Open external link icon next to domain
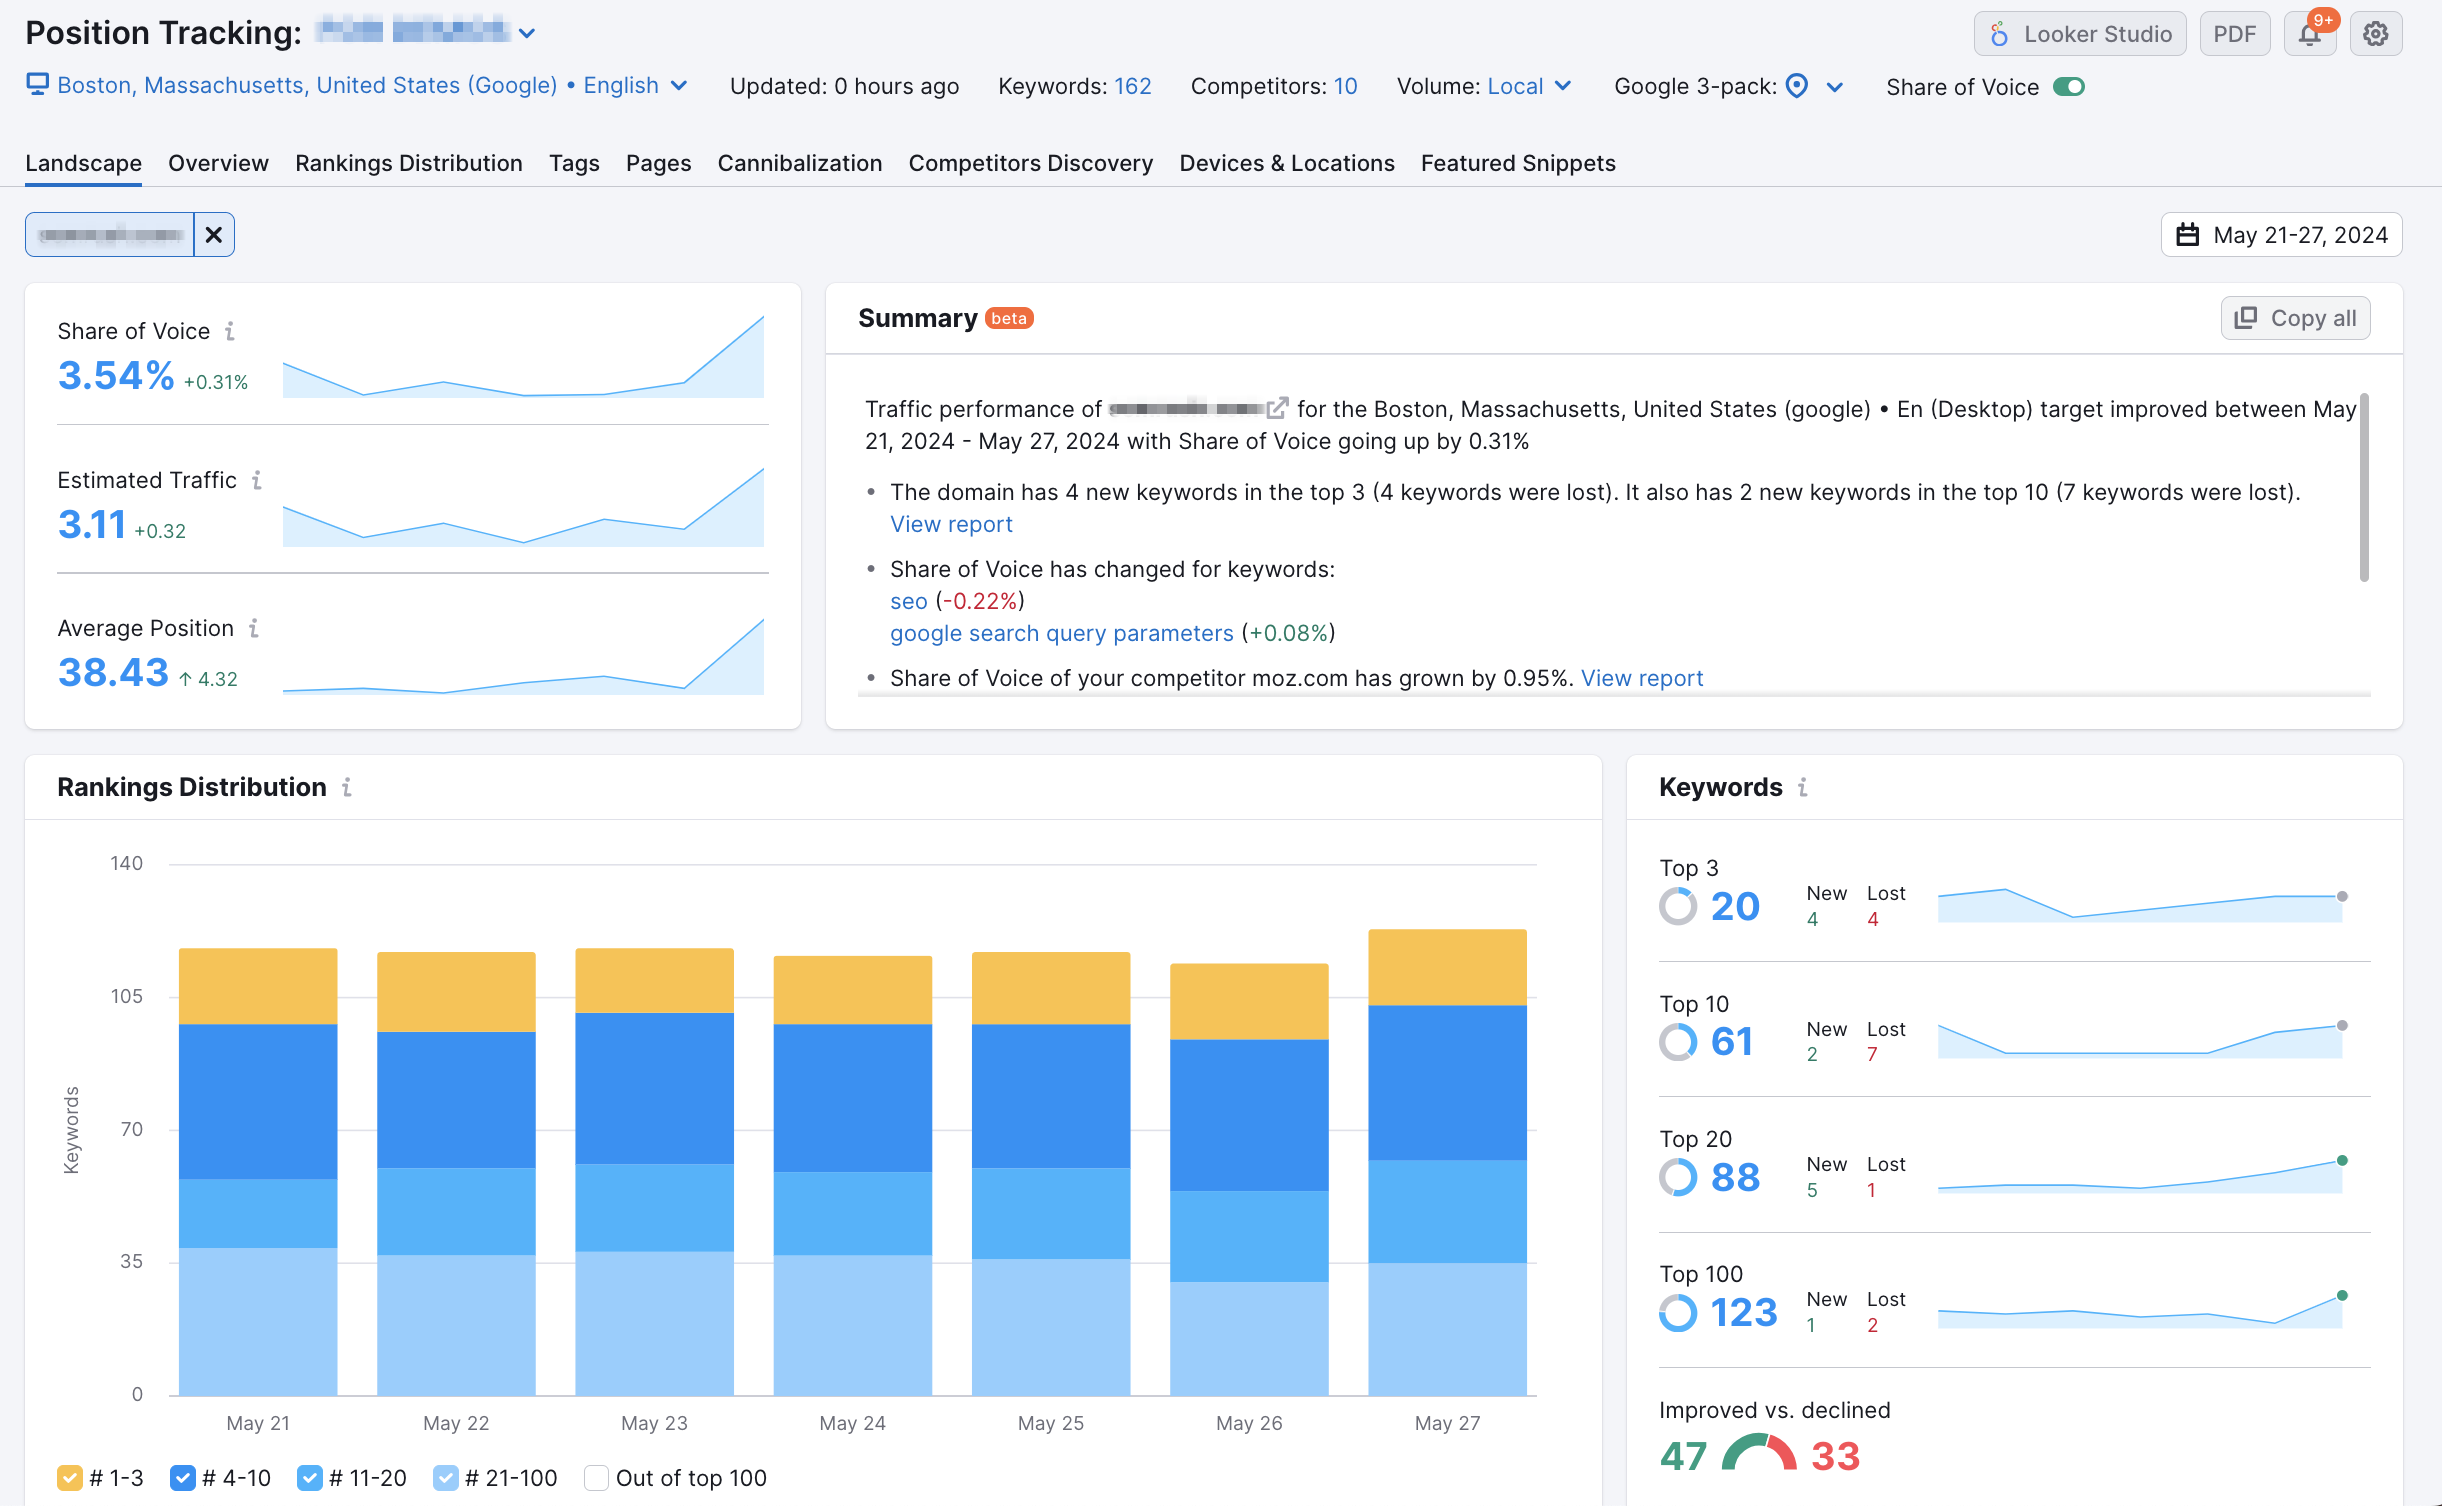 1277,409
